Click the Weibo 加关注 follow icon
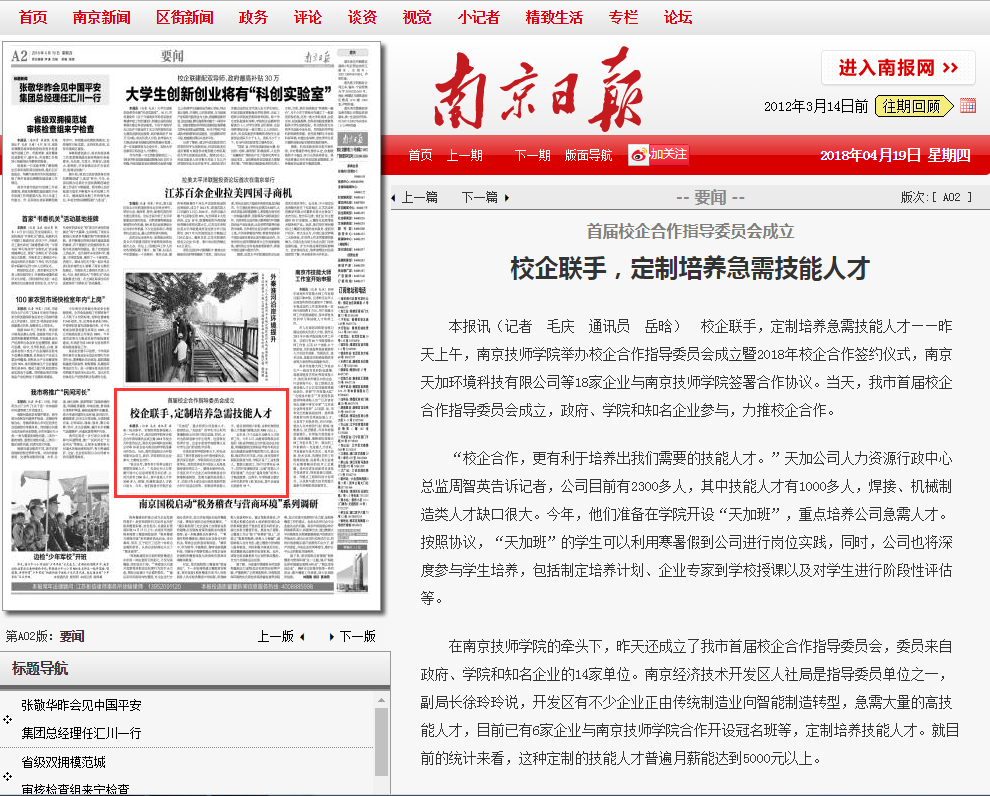The image size is (990, 796). (x=657, y=154)
